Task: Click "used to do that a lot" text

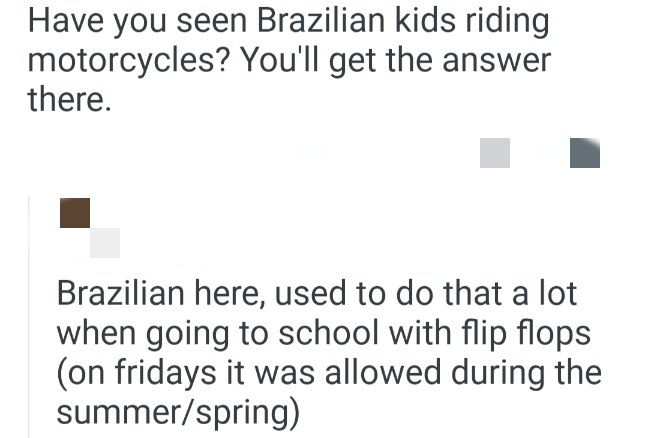Action: click(x=425, y=295)
